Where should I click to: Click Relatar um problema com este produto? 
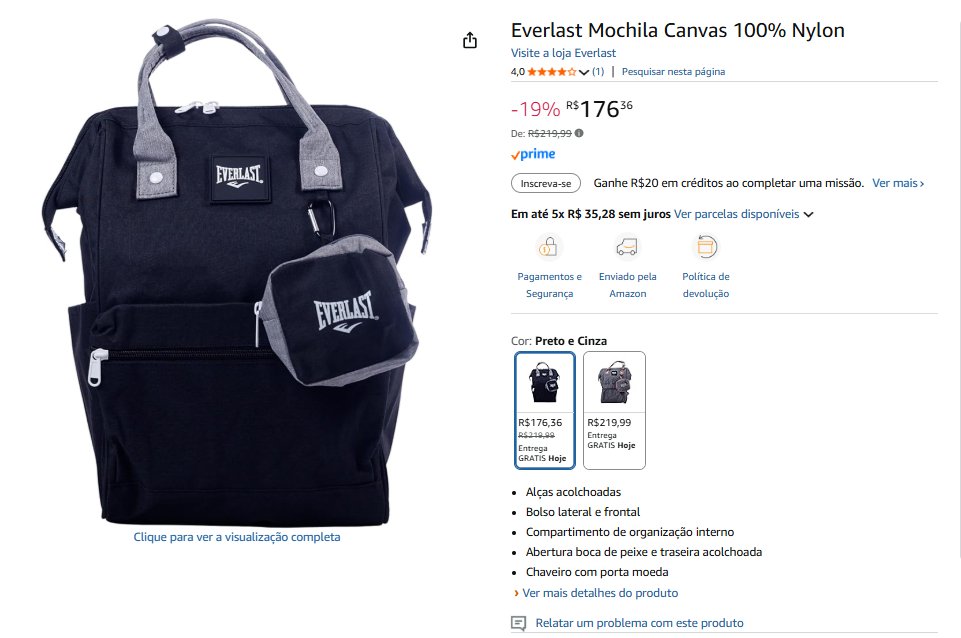coord(639,623)
